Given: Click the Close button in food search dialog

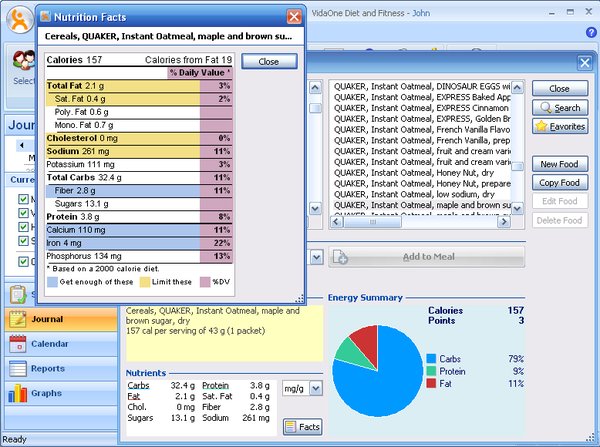Looking at the screenshot, I should click(560, 88).
